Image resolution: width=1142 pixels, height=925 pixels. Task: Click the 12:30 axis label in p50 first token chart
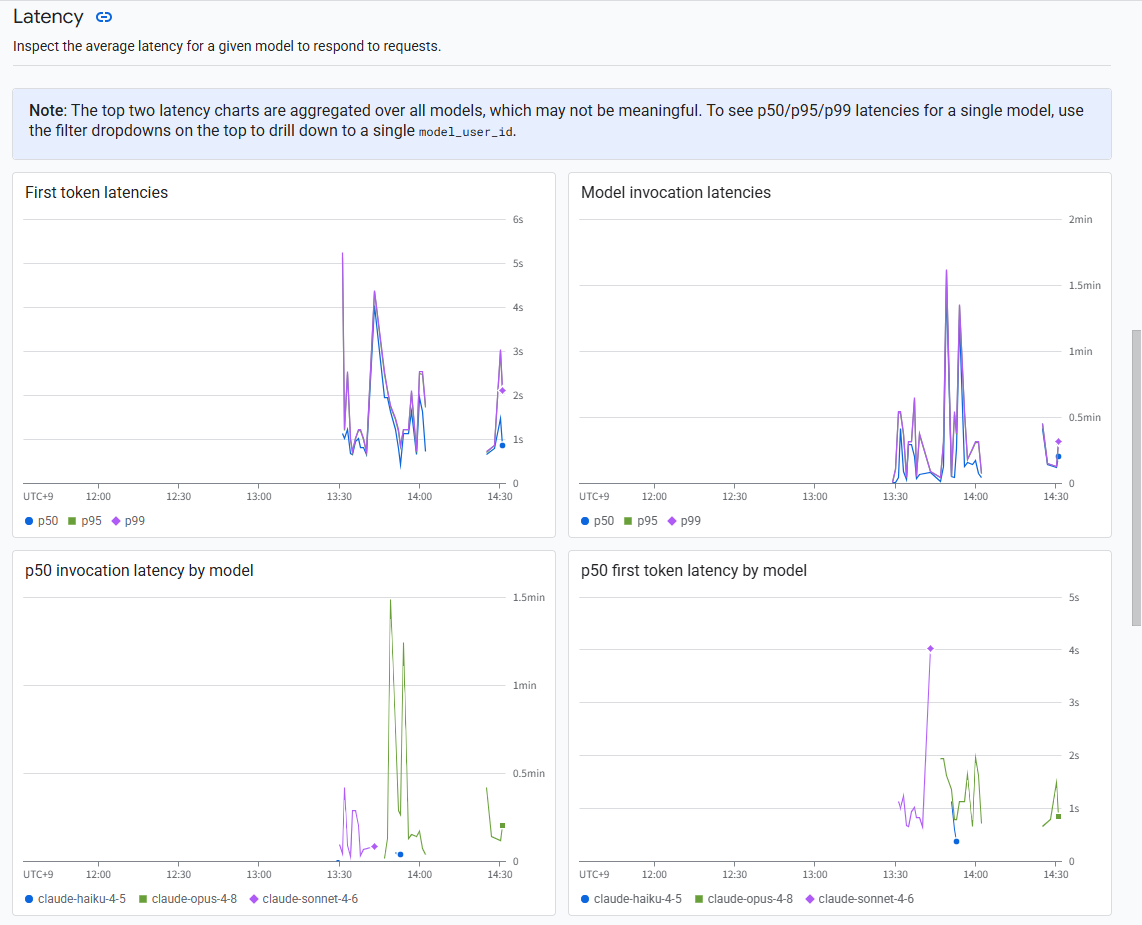pos(734,875)
